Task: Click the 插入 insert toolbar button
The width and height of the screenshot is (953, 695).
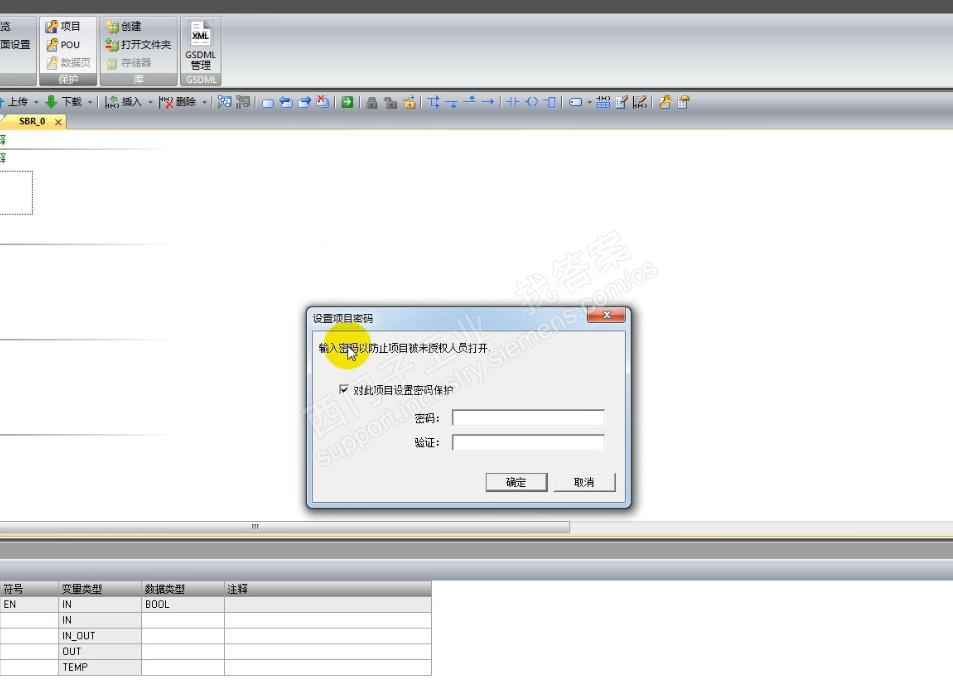Action: pyautogui.click(x=123, y=102)
